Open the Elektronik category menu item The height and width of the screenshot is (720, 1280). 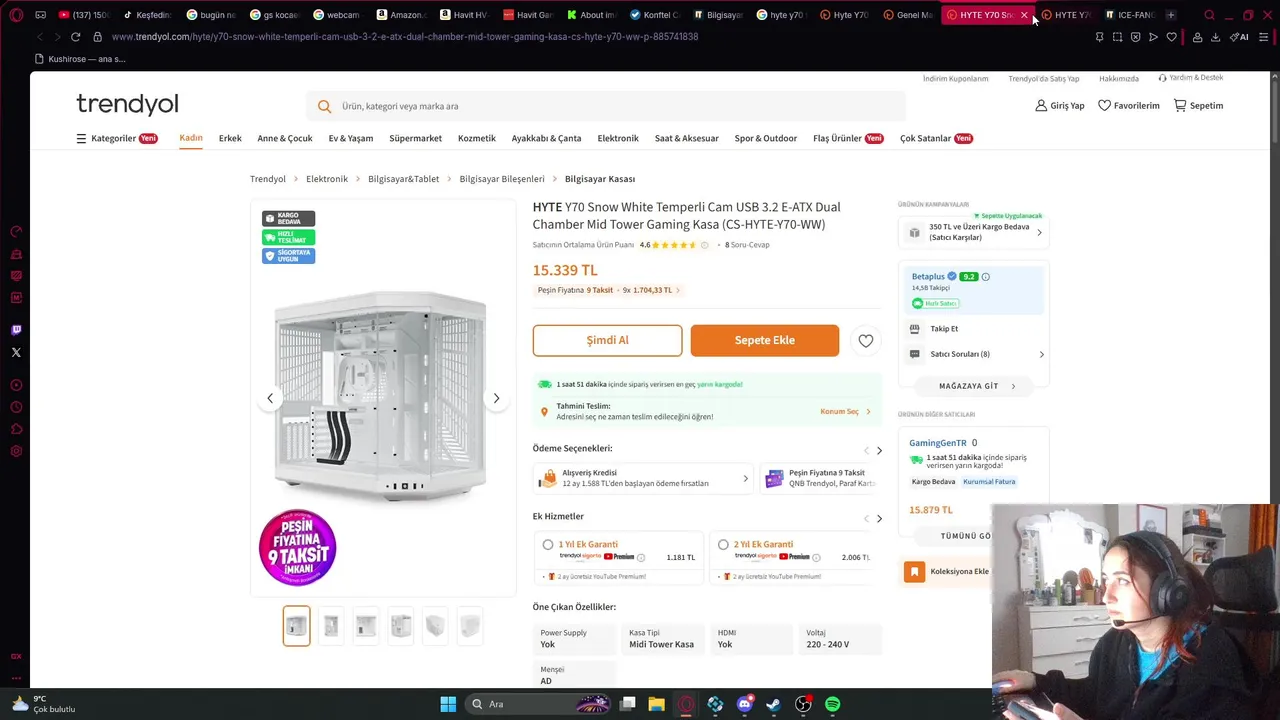coord(618,138)
